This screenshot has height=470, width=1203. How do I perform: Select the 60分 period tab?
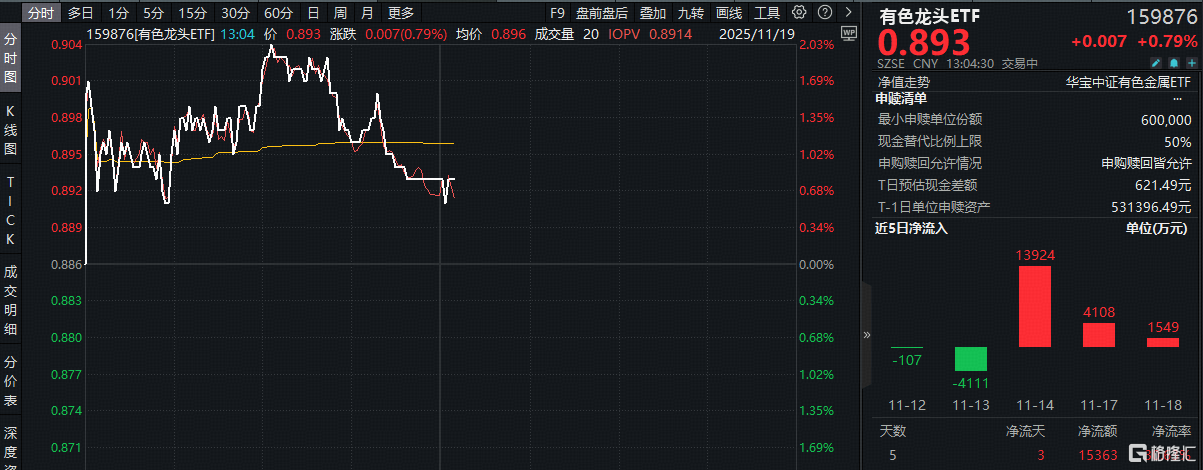tap(277, 13)
